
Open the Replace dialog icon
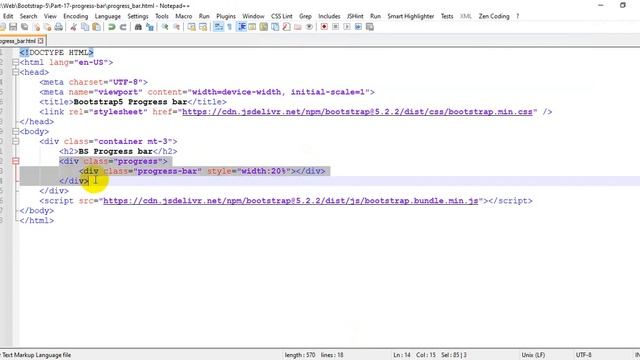tap(149, 27)
